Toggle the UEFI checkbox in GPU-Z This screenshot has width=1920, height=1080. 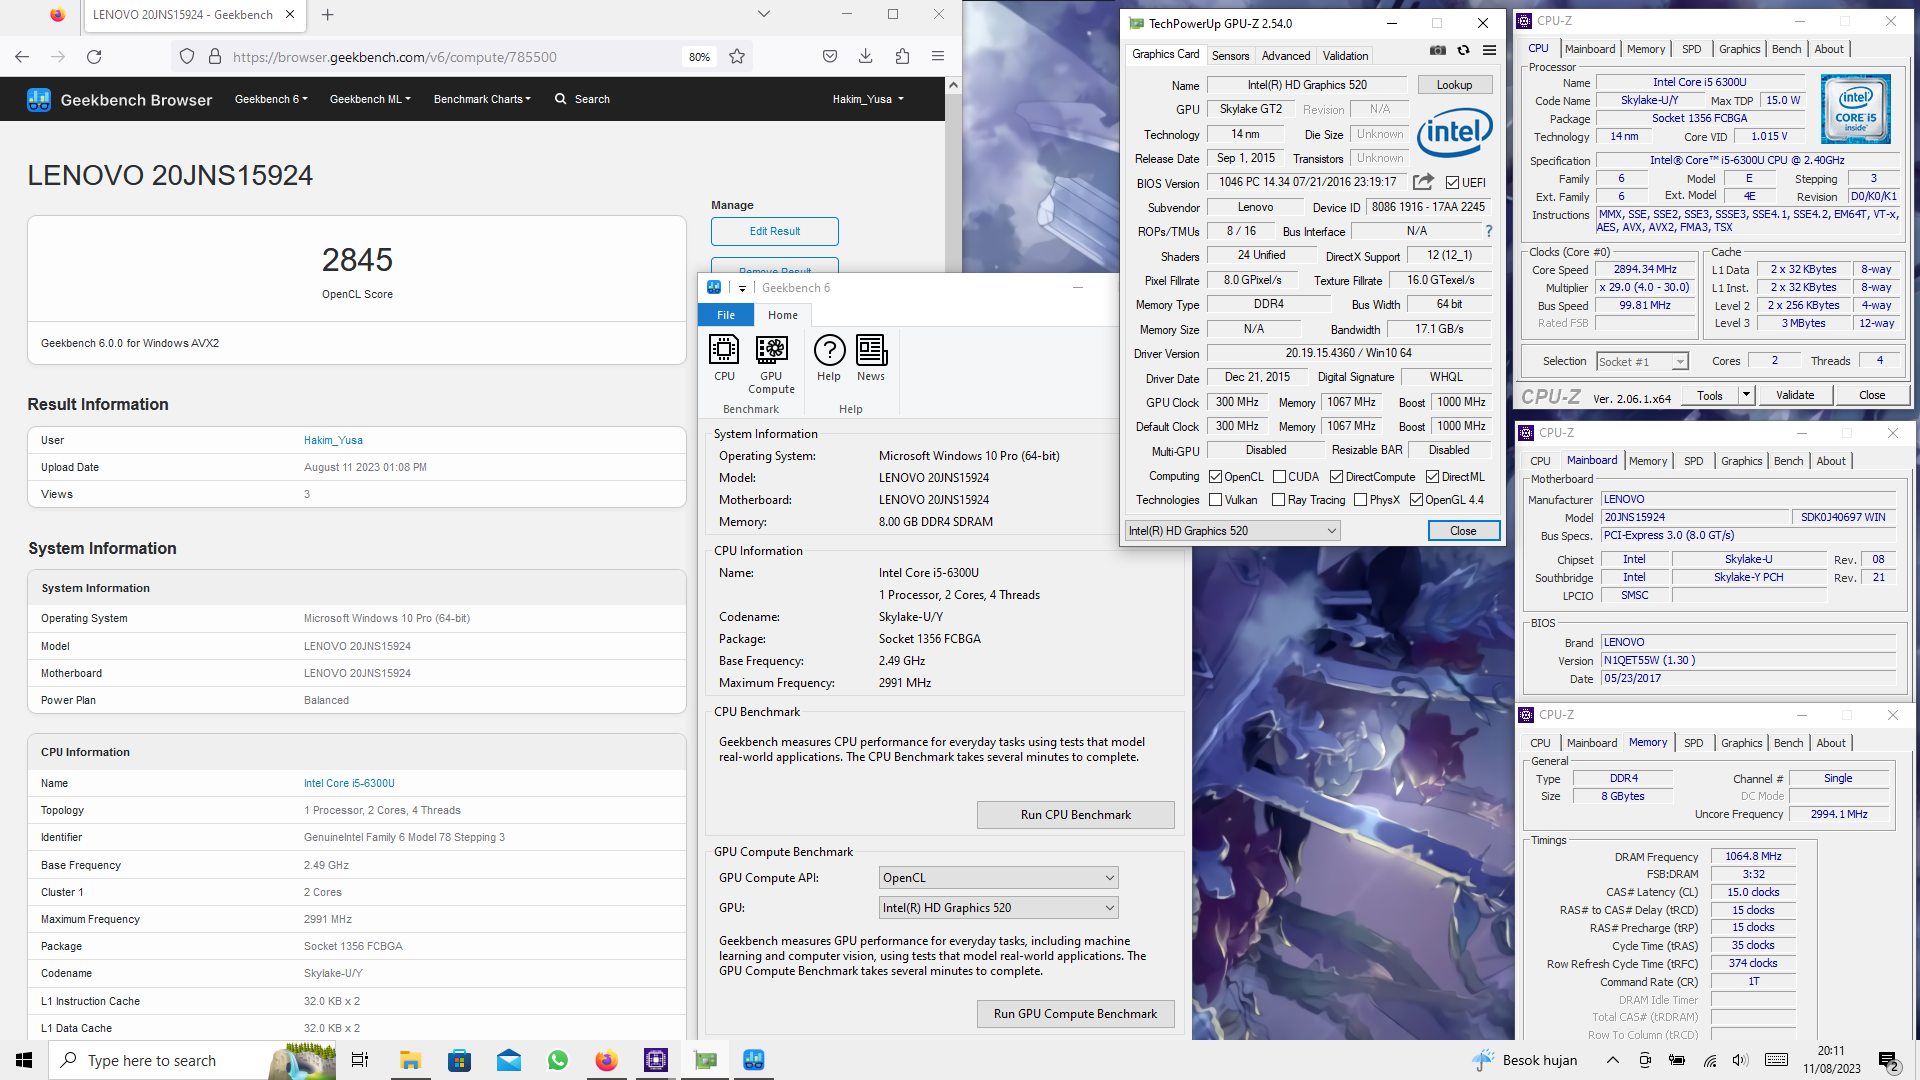click(x=1452, y=183)
